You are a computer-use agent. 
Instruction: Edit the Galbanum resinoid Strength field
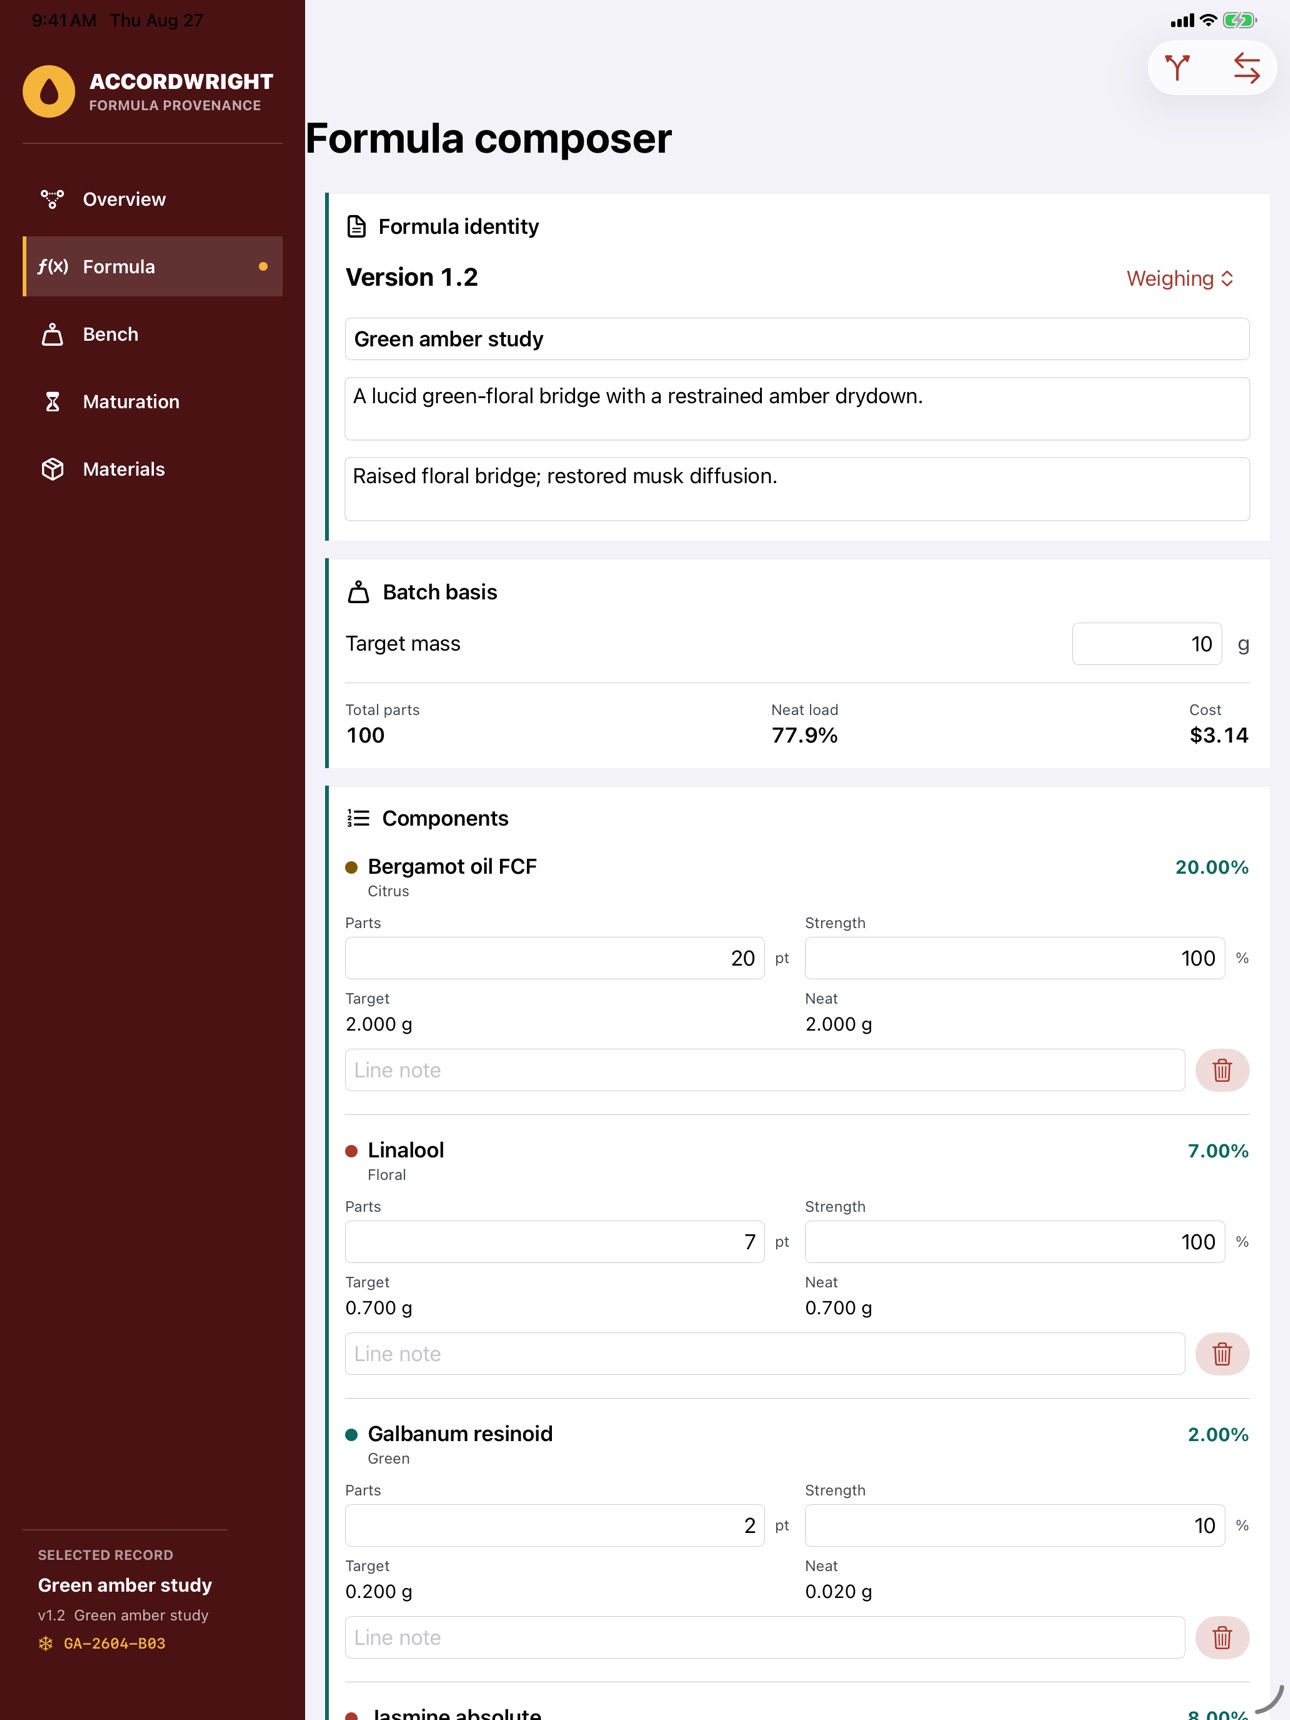click(1015, 1526)
